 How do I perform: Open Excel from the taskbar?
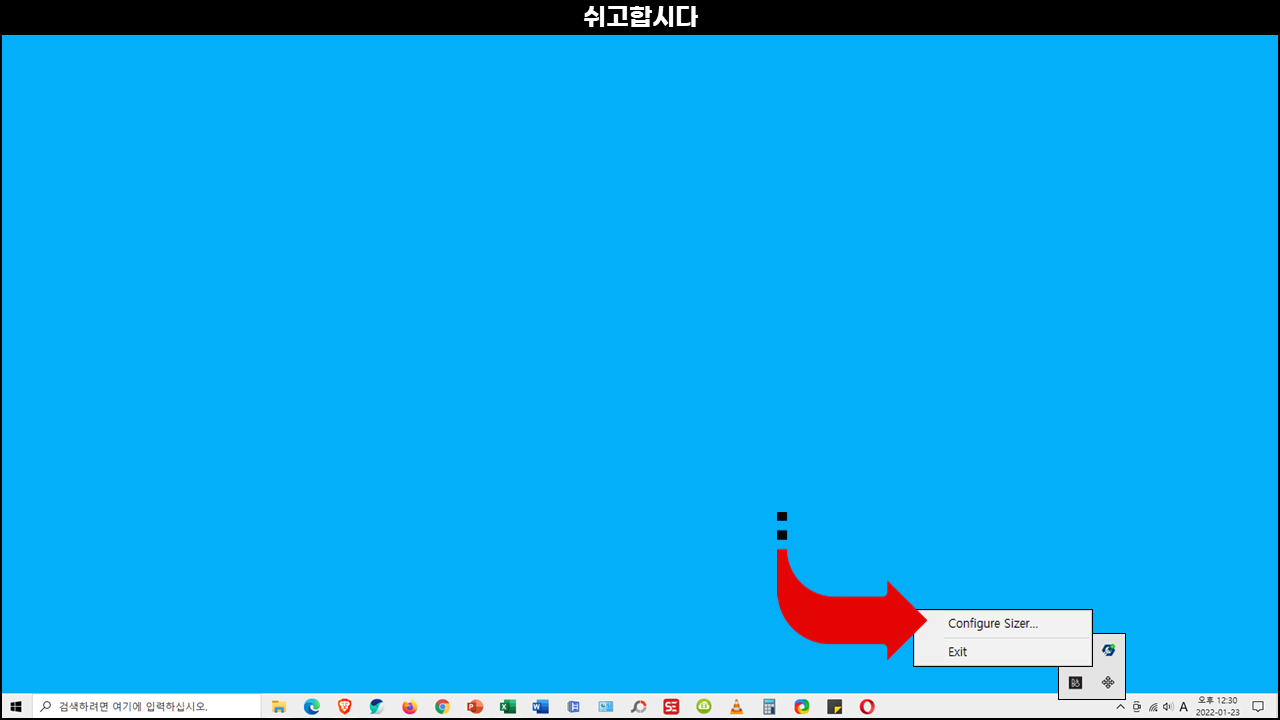click(508, 707)
